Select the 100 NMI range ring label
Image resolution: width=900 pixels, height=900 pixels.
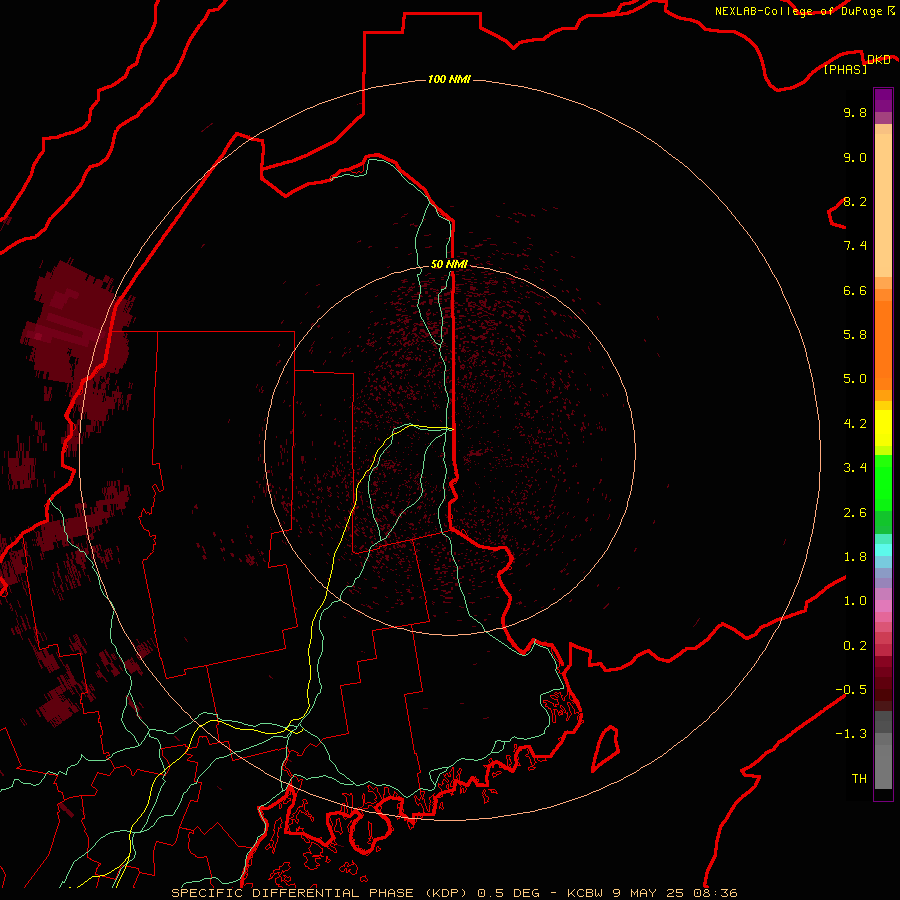[449, 79]
